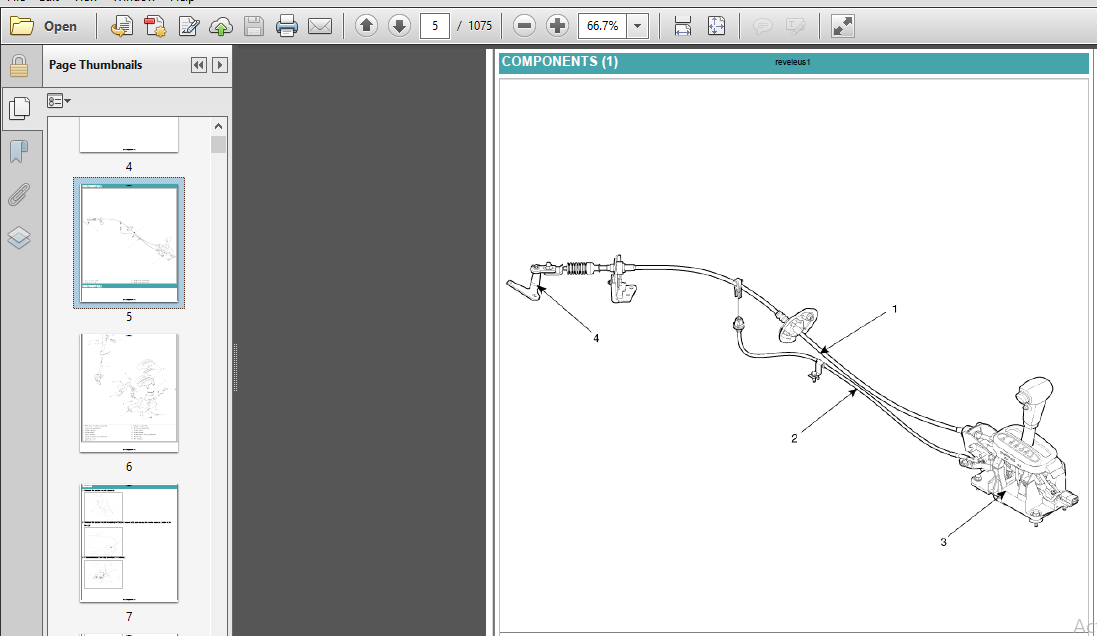1097x636 pixels.
Task: Open the Attachments paperclip panel icon
Action: (19, 195)
